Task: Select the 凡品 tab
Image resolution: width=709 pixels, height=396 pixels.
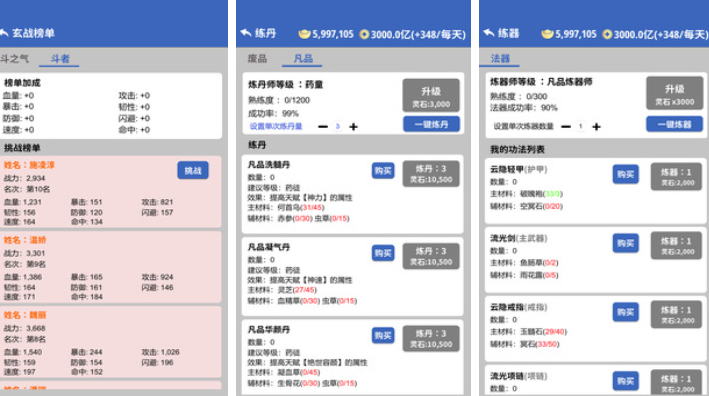Action: tap(303, 58)
